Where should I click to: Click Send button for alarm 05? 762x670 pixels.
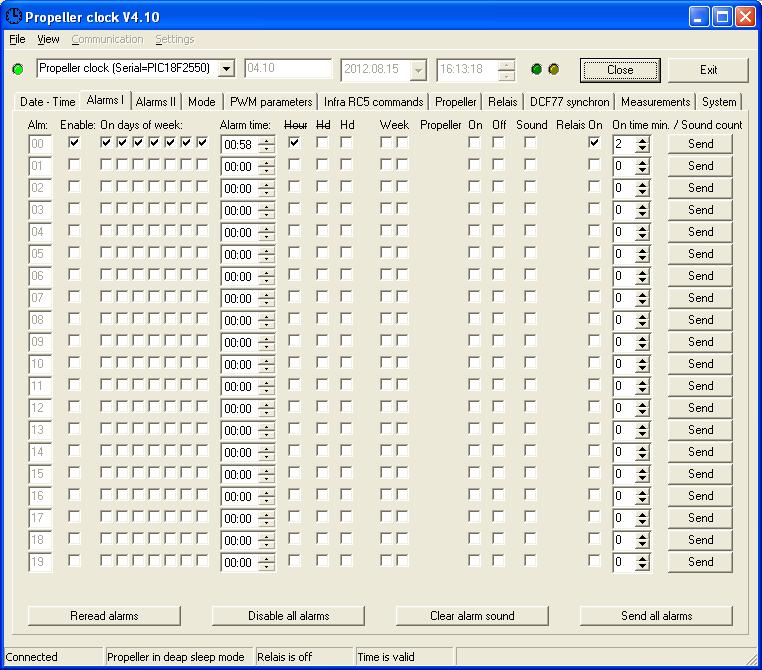[700, 254]
